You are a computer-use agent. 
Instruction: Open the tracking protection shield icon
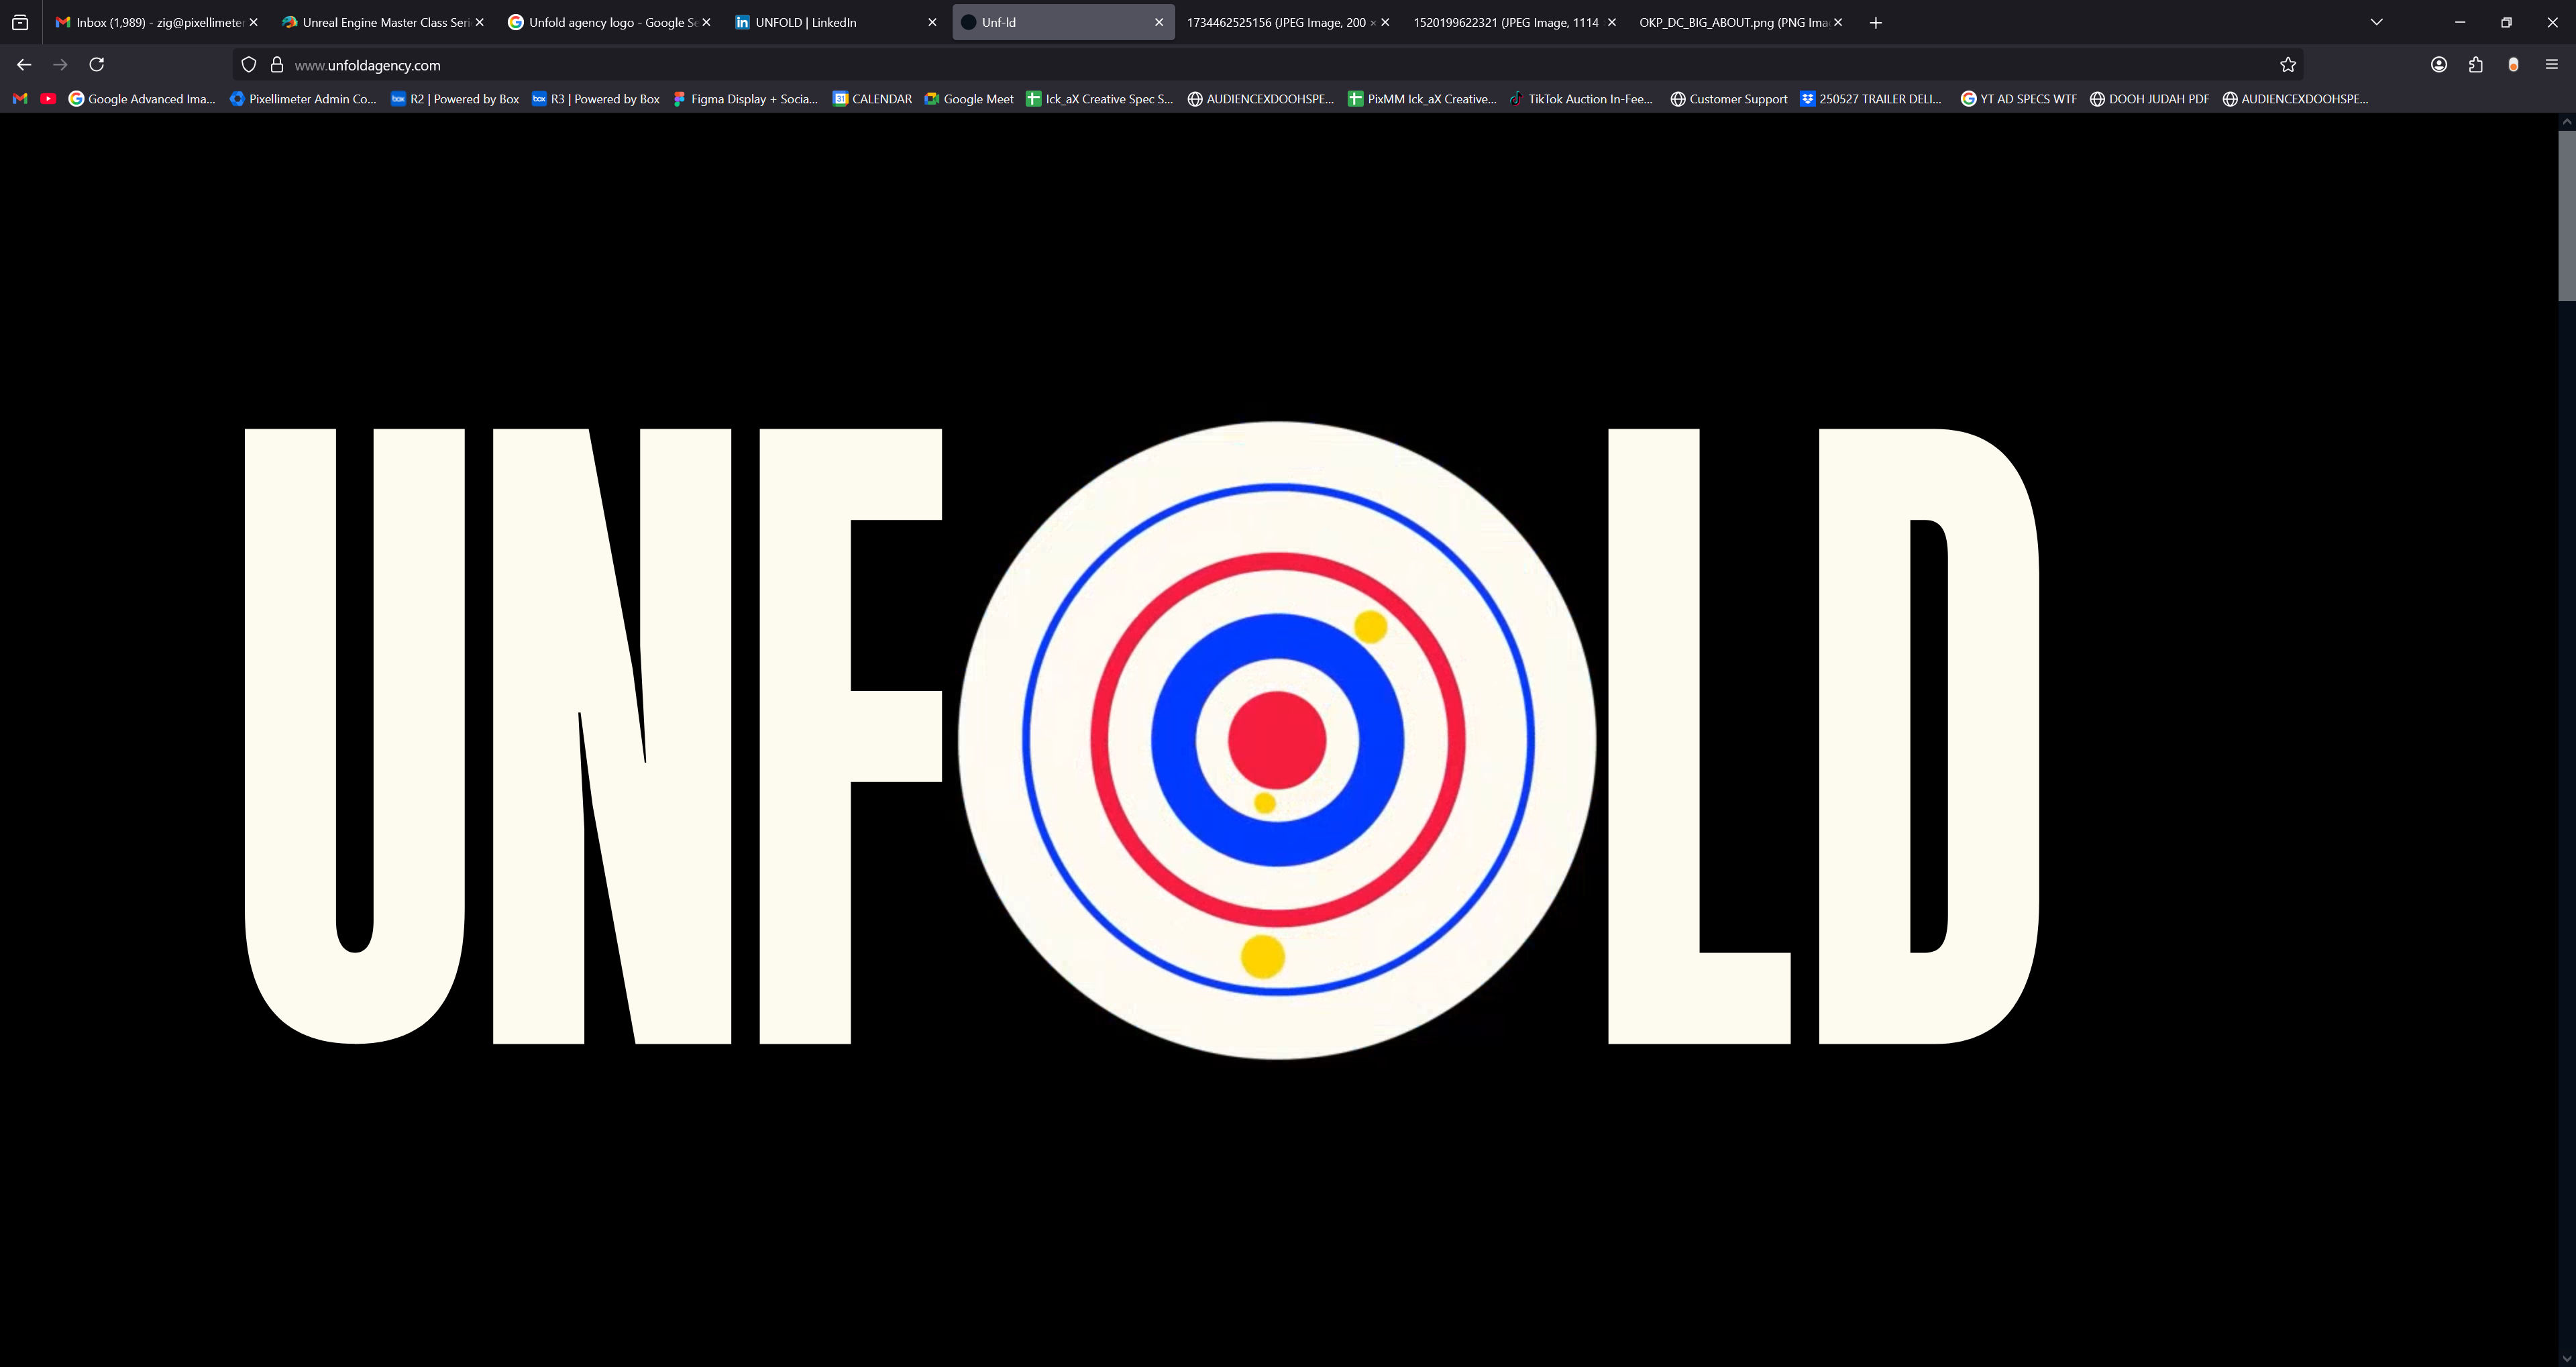pos(249,65)
